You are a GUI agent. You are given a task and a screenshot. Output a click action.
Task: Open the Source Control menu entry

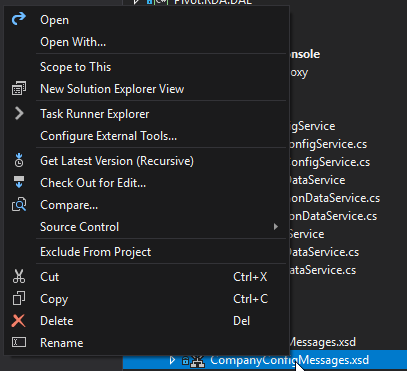[146, 227]
